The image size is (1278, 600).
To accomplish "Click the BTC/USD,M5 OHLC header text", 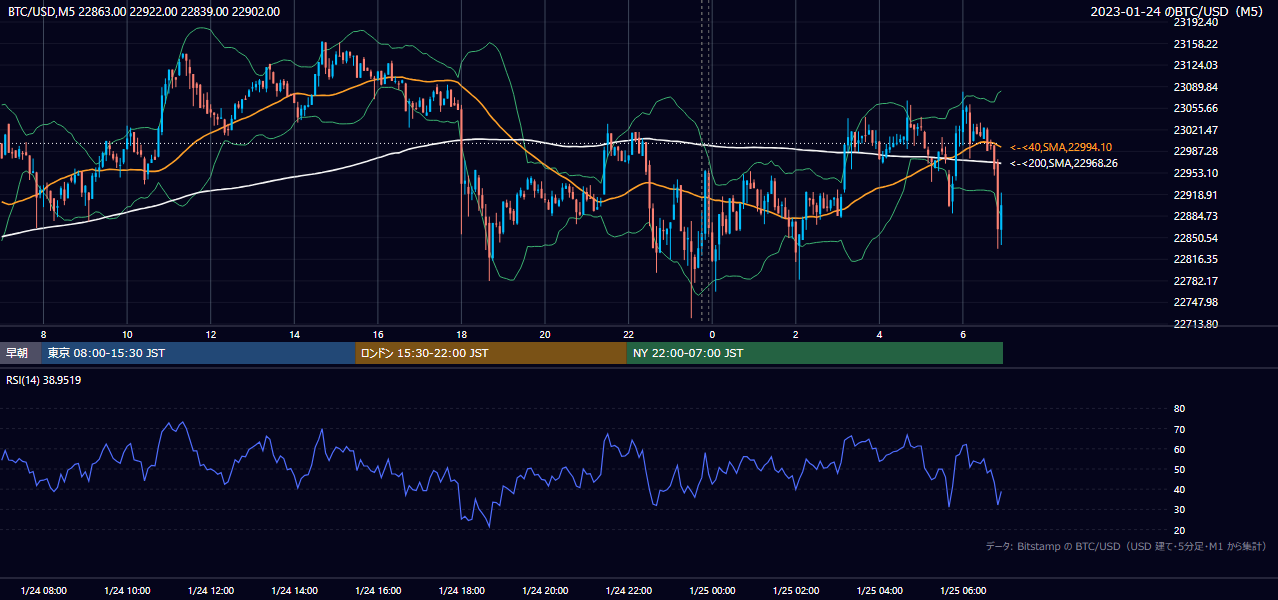I will 144,12.
